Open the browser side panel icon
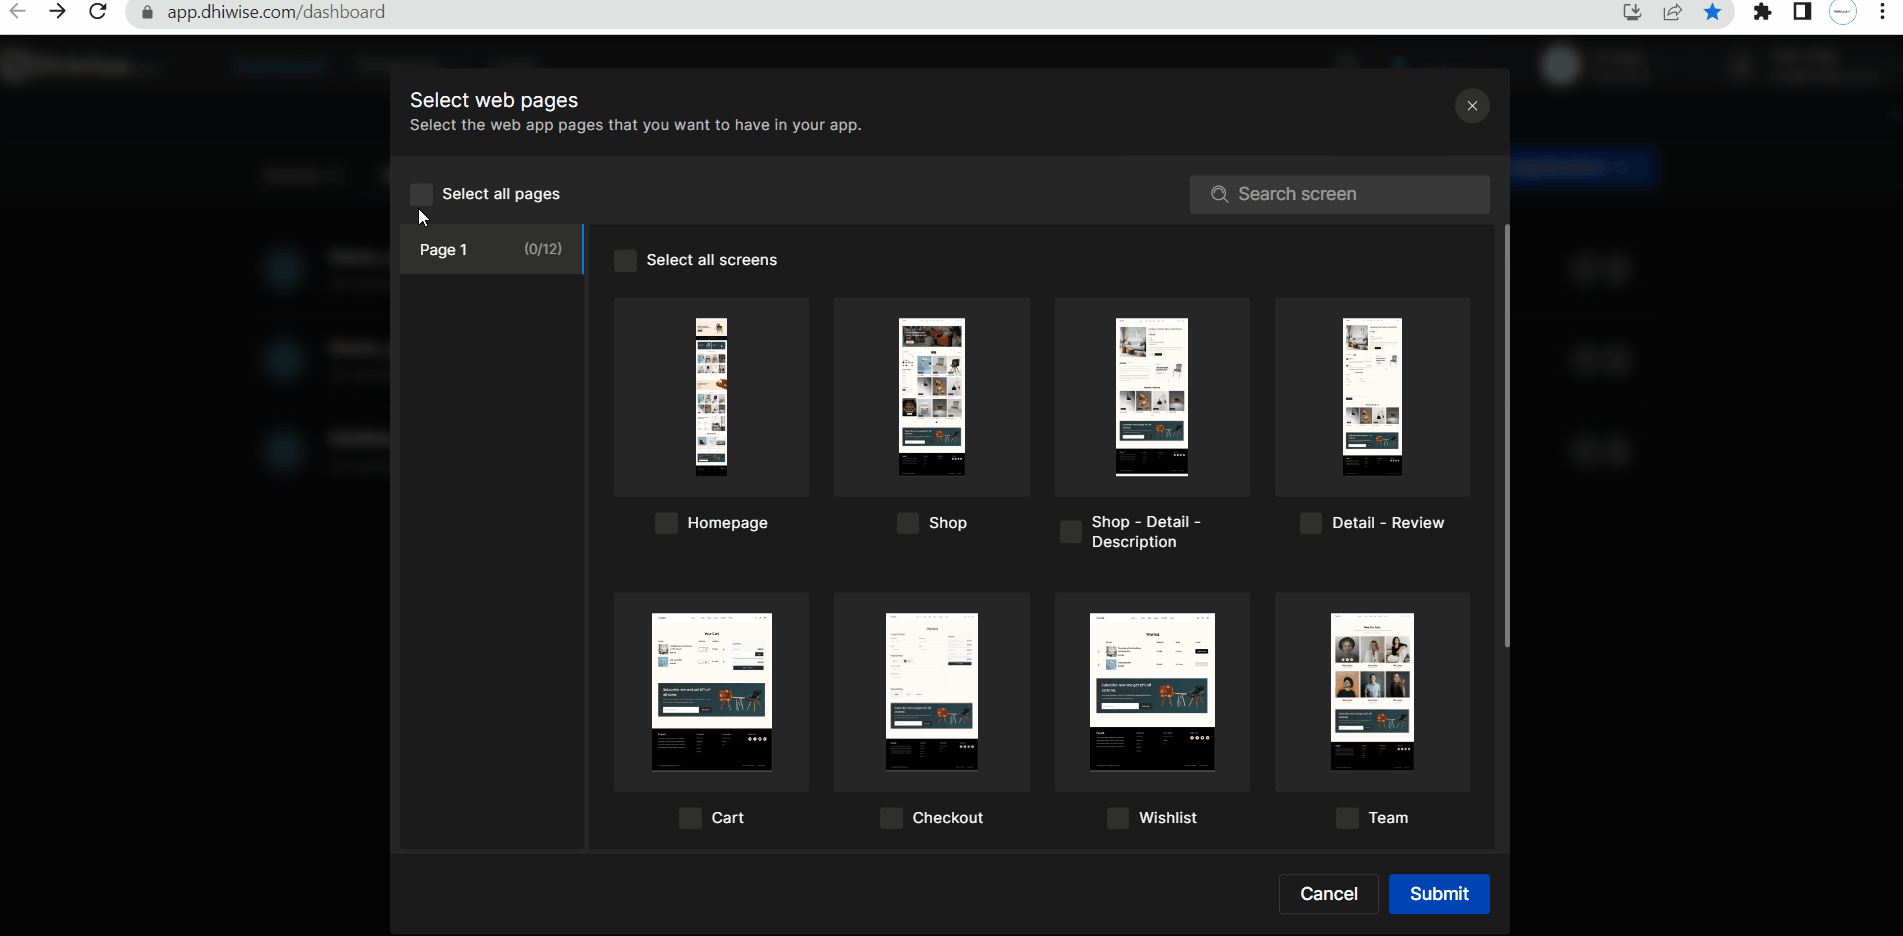 point(1802,12)
